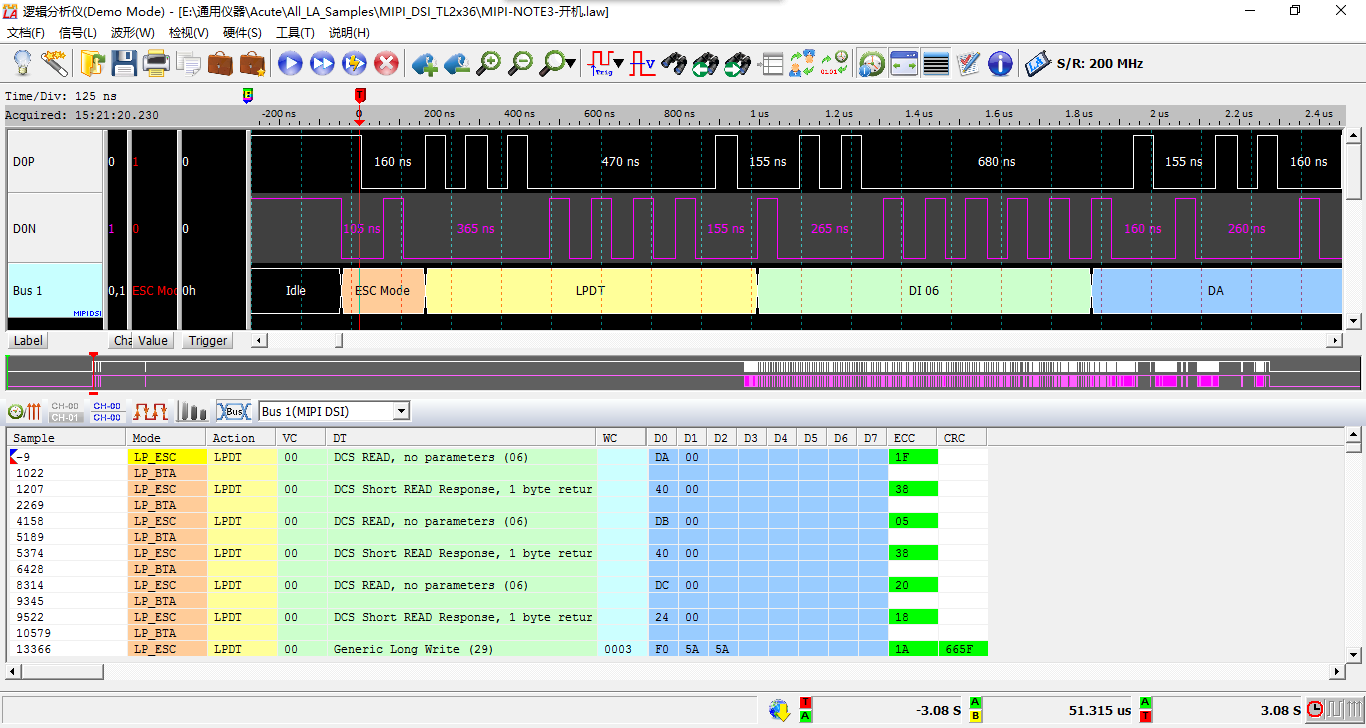Click the DI 06 segment in Bus 1 waveform
The height and width of the screenshot is (728, 1366).
[x=924, y=291]
